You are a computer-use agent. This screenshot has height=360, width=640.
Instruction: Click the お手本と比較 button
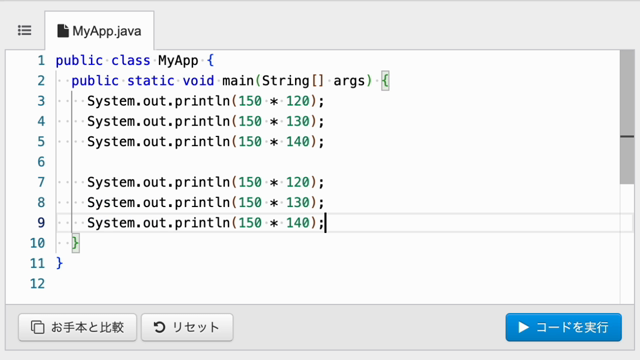[x=77, y=327]
